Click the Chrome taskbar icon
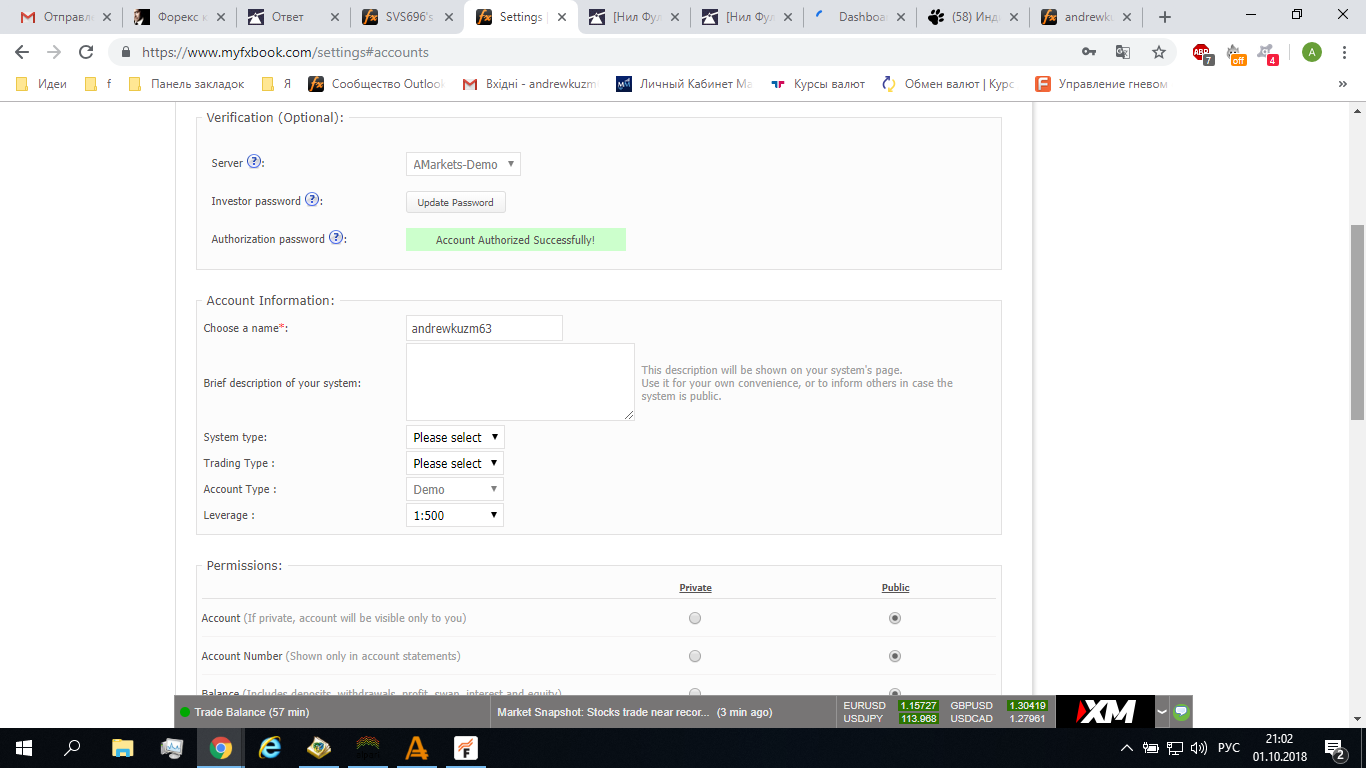The image size is (1366, 768). pos(221,748)
